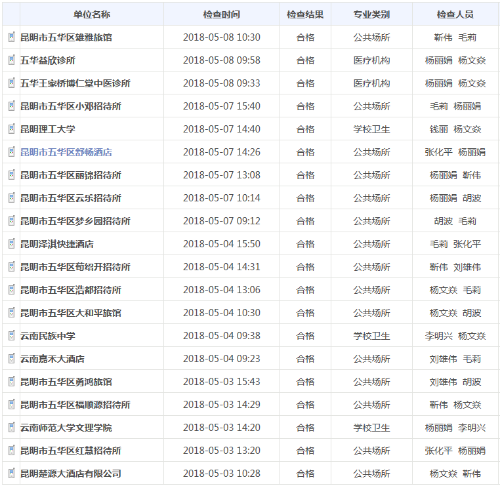The width and height of the screenshot is (500, 488).
Task: Click document icon beside 昆明市五华区小邓招待所
Action: 12,106
